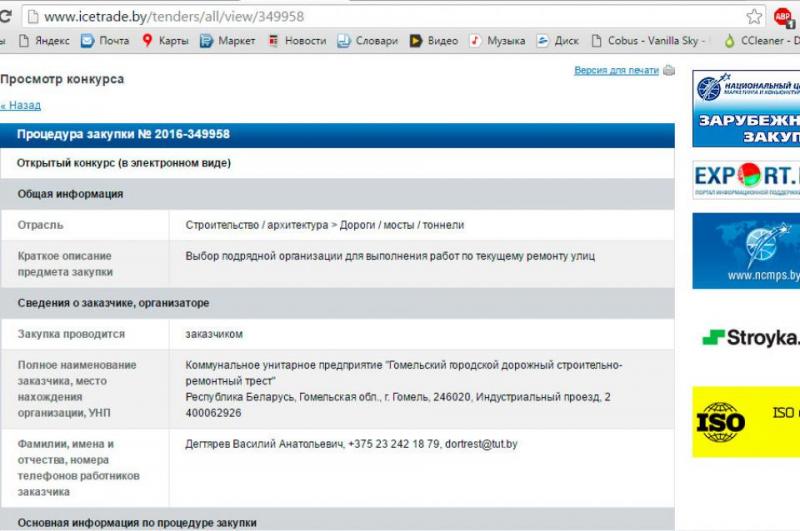The image size is (800, 531).
Task: Click the printer icon beside print version
Action: [x=669, y=70]
